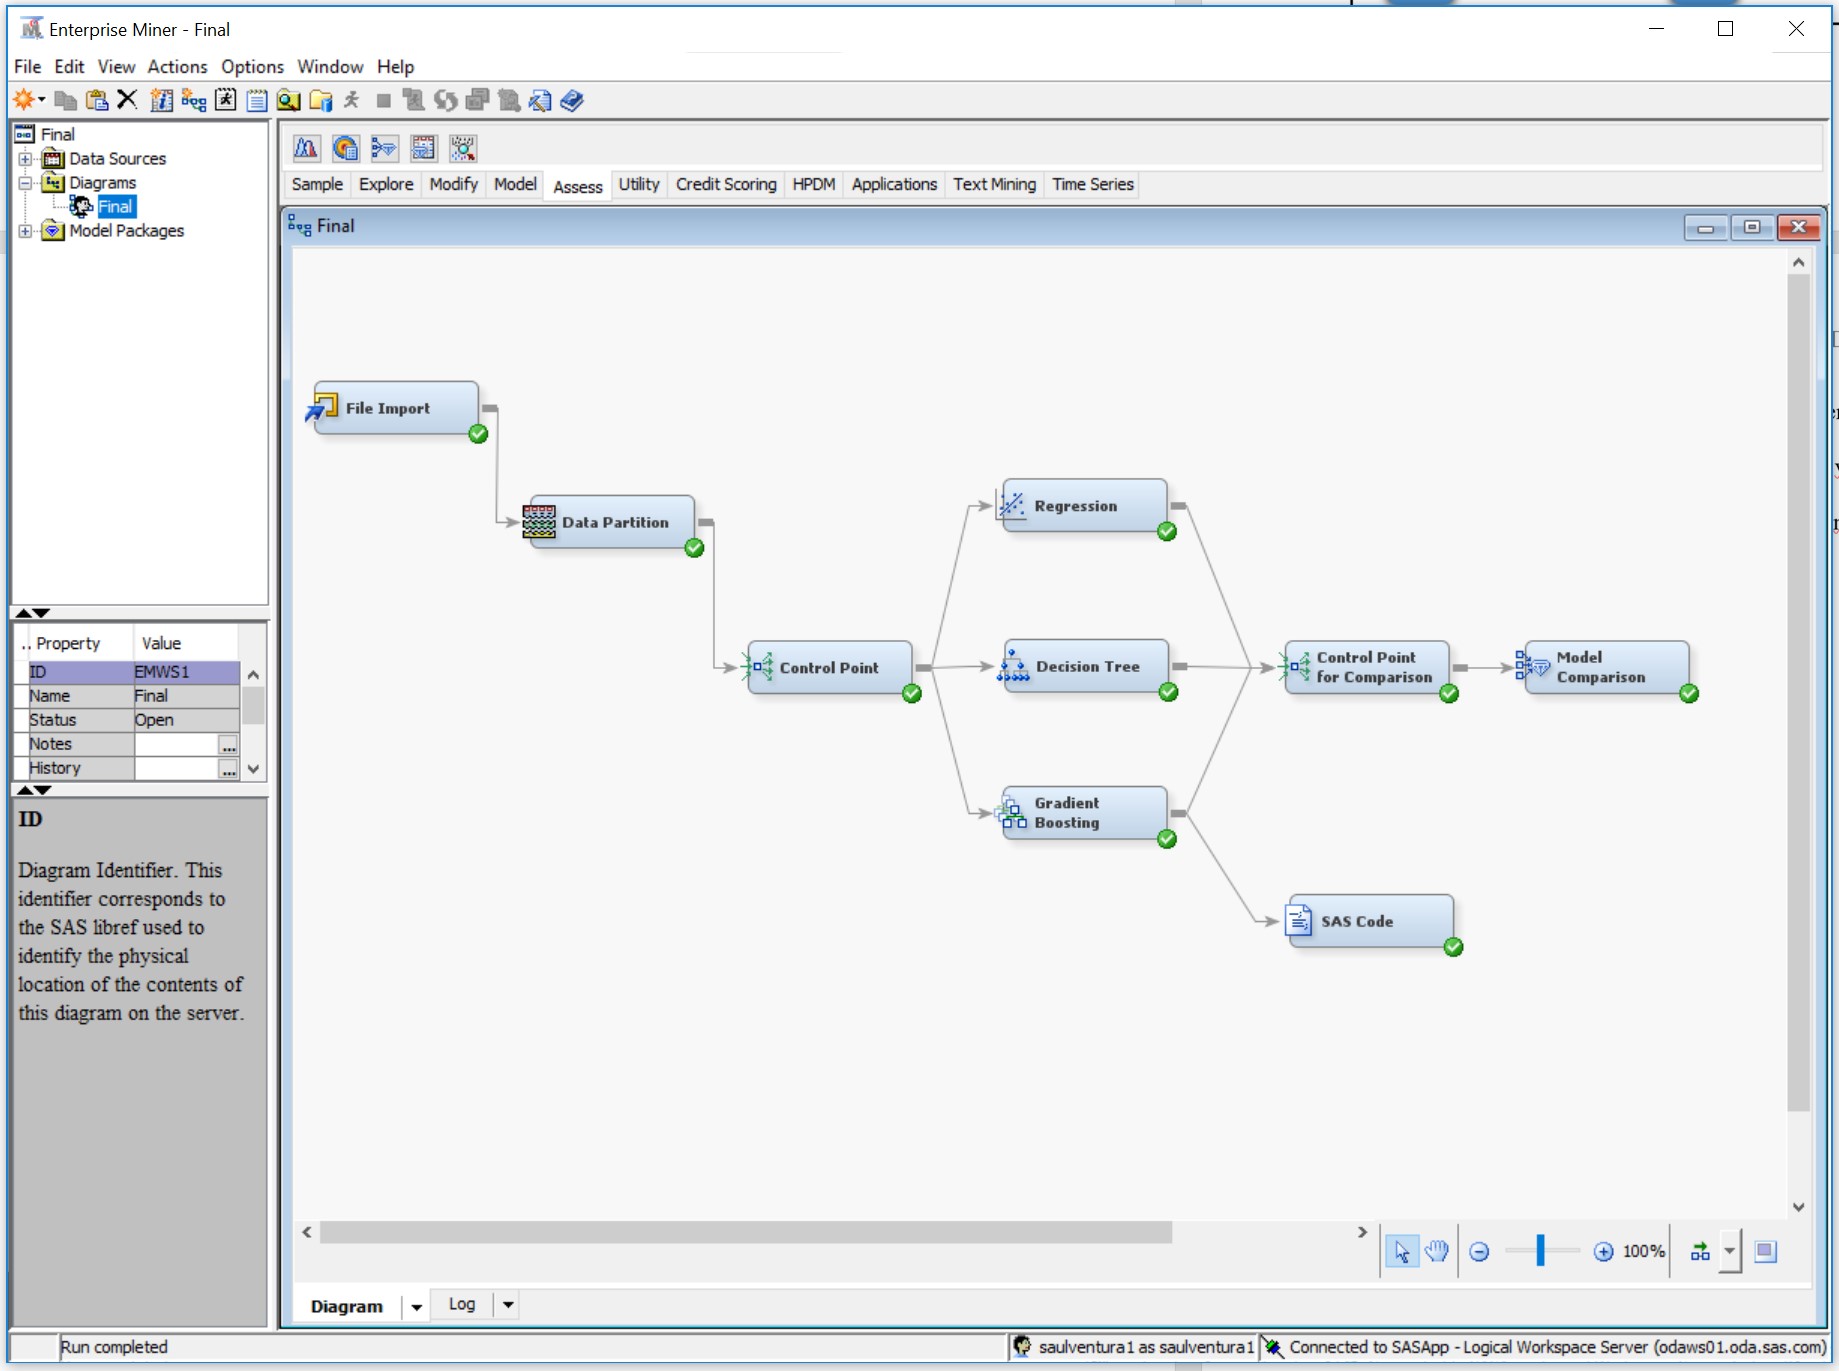Click the diagram horizontal scrollbar
1839x1371 pixels.
(x=745, y=1232)
